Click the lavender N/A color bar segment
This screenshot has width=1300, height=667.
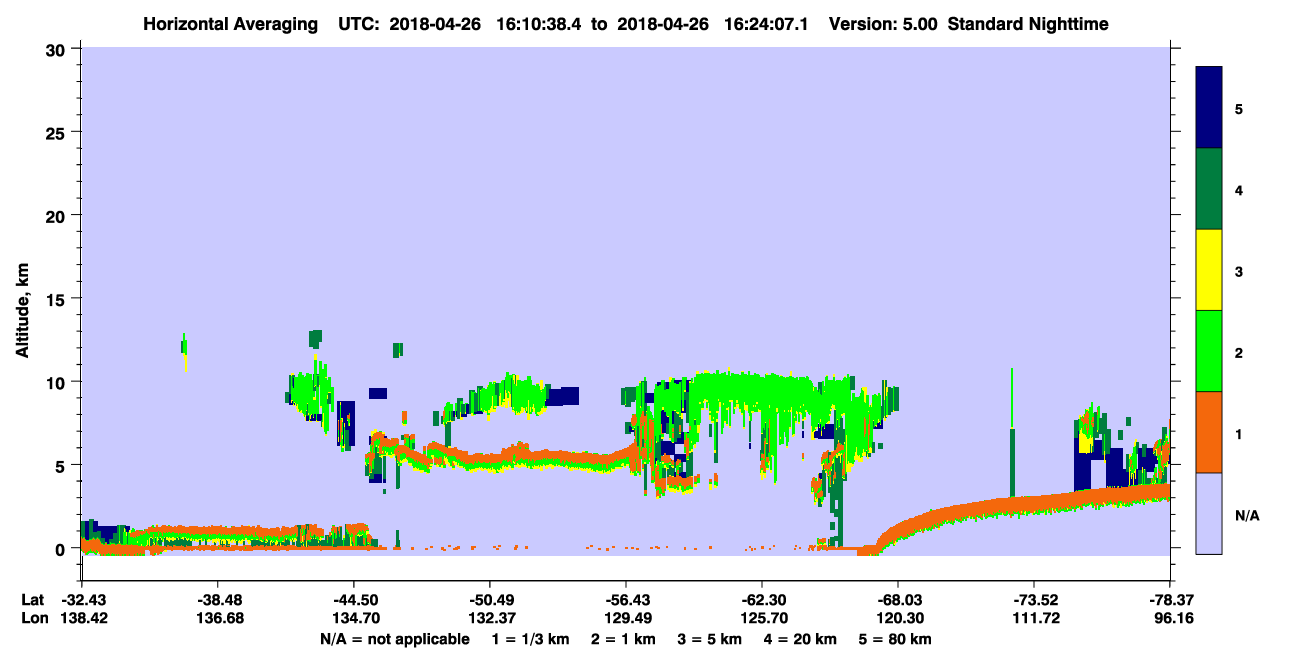1209,513
